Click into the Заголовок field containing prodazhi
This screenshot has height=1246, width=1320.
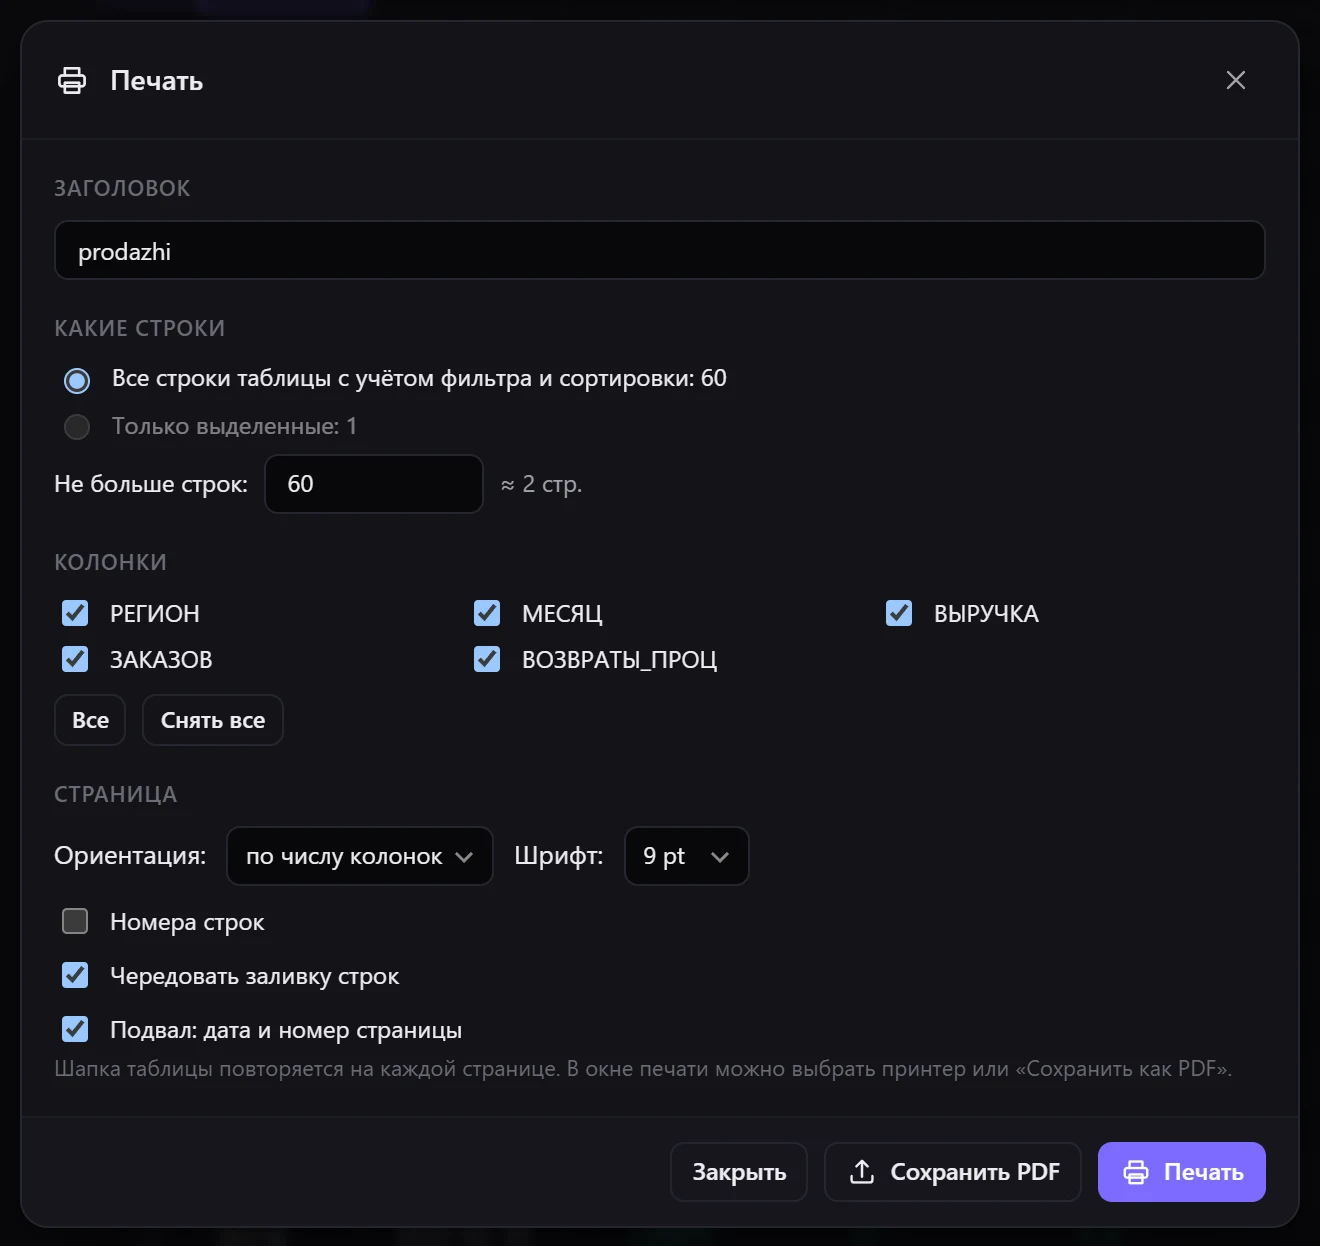click(660, 250)
